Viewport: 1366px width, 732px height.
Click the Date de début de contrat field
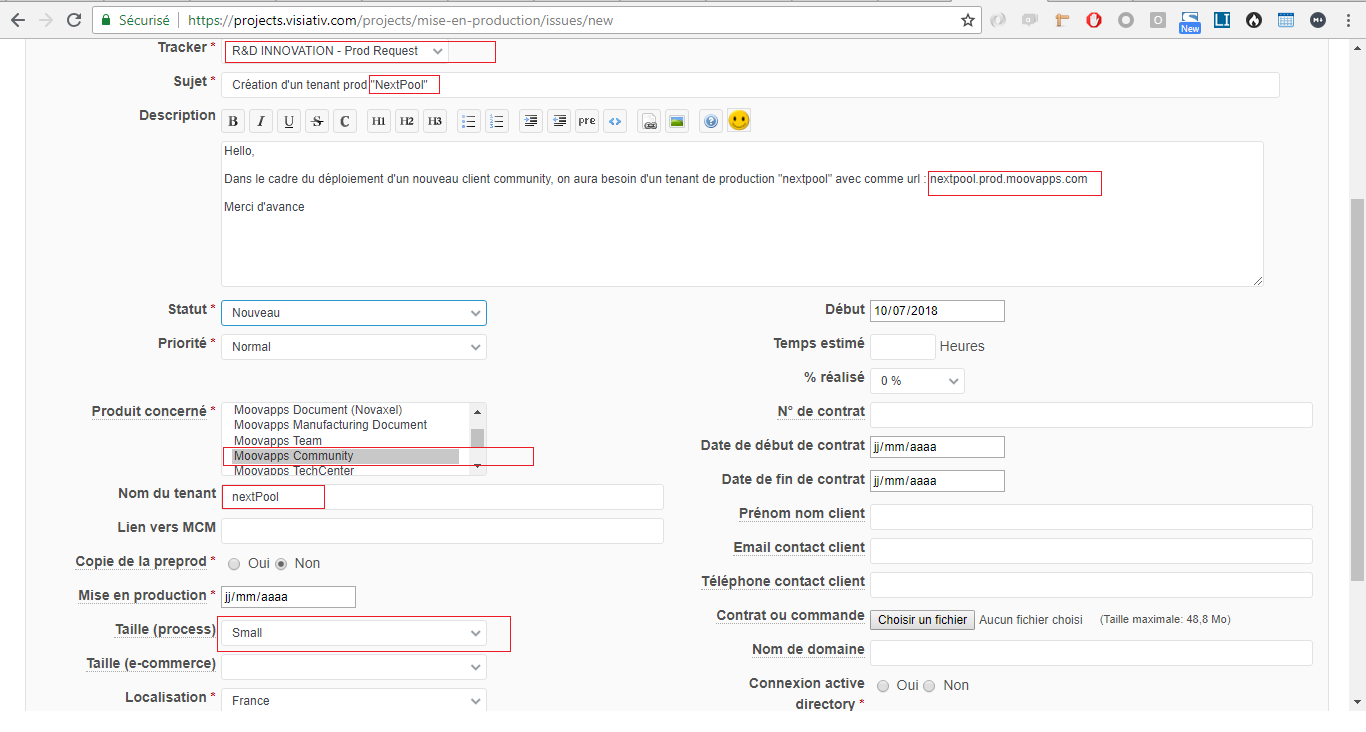click(937, 447)
